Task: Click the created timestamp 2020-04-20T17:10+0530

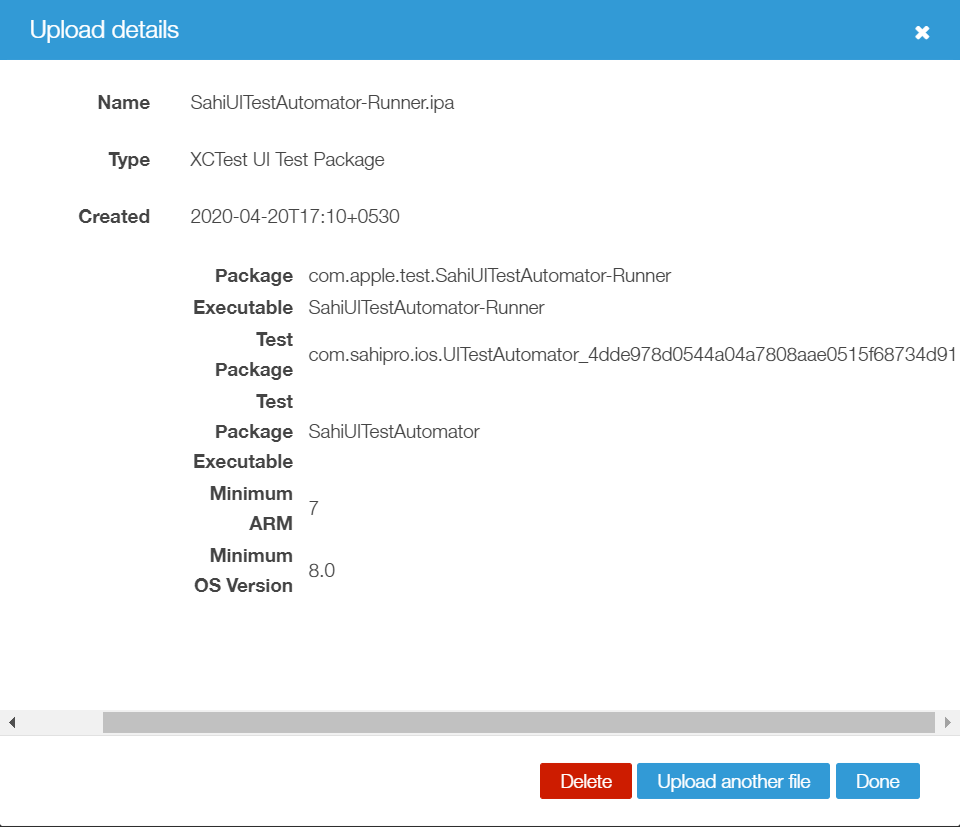Action: tap(294, 217)
